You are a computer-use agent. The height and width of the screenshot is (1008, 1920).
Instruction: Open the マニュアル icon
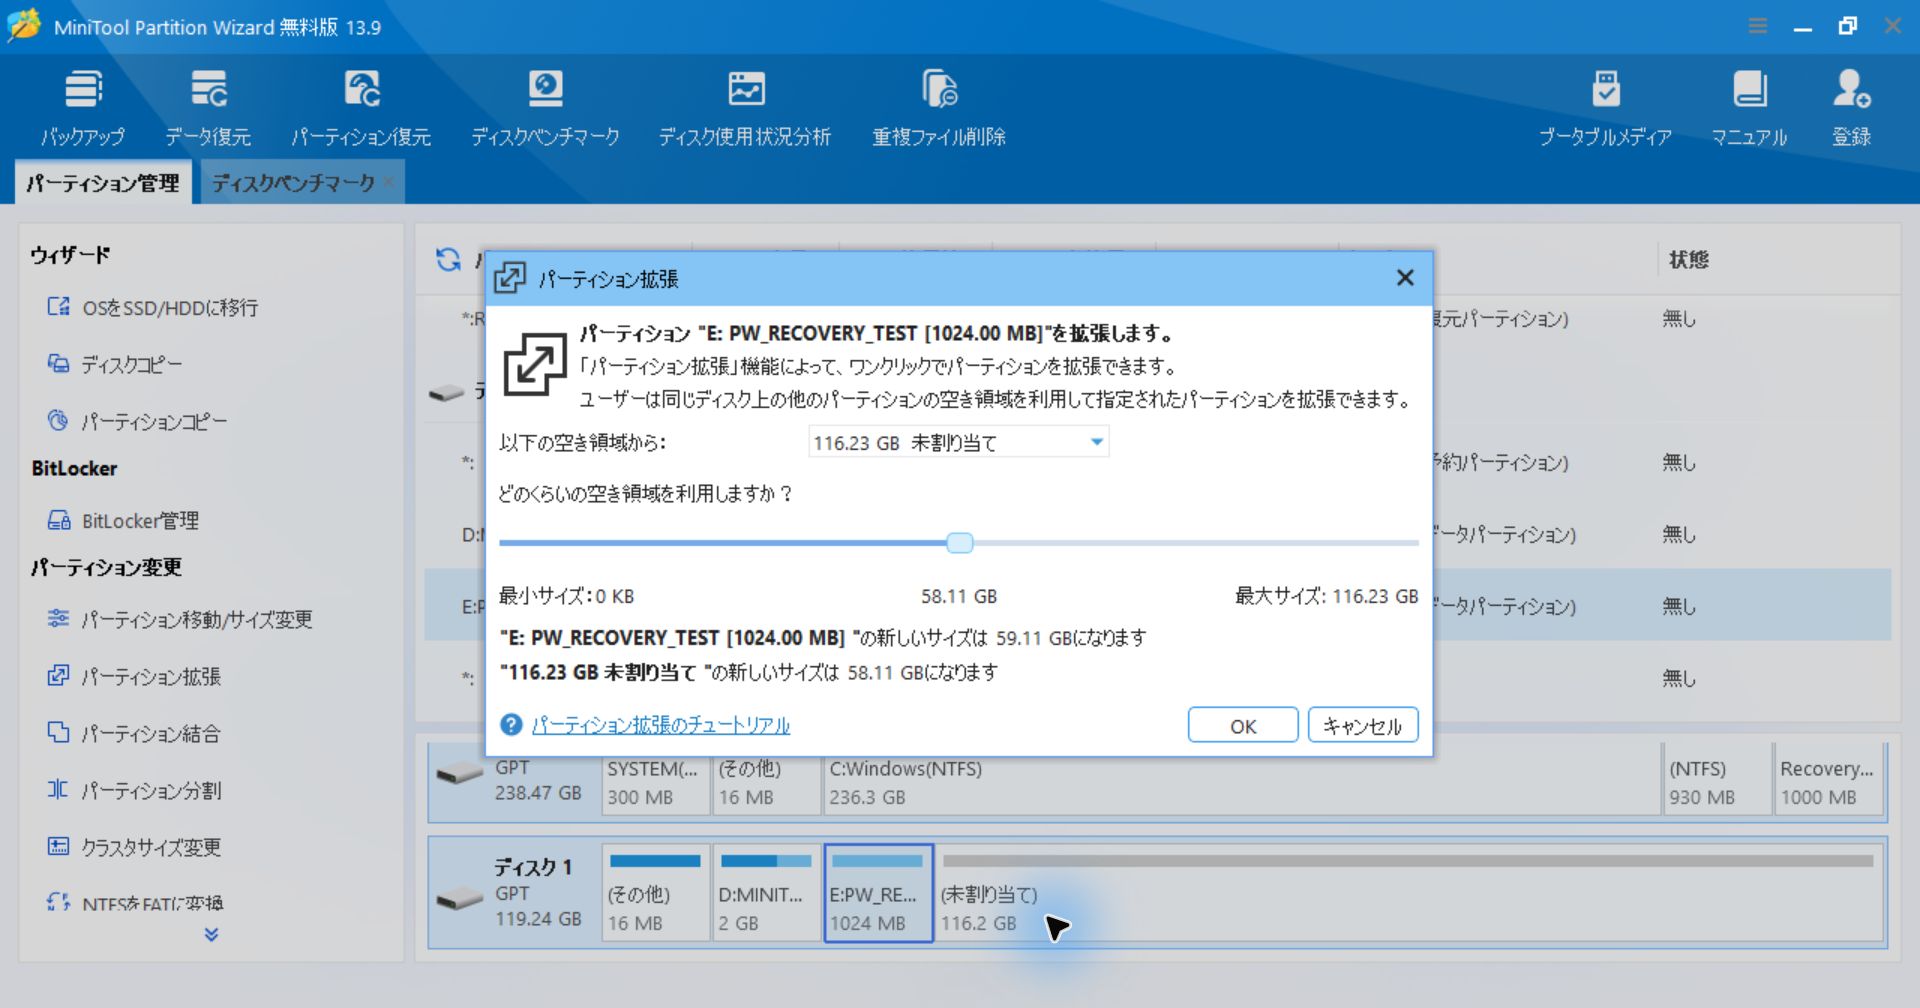click(1749, 108)
